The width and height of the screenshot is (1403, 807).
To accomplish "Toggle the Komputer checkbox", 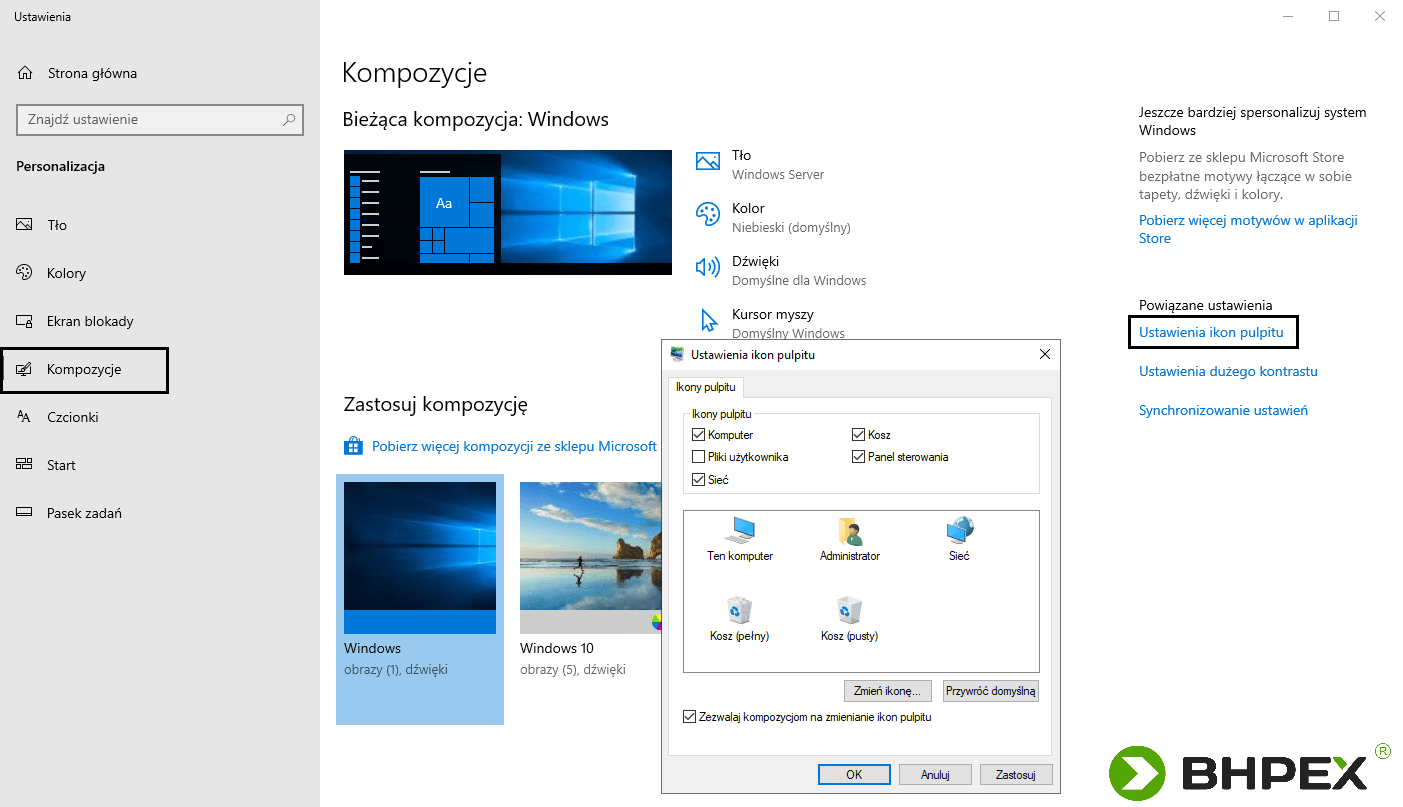I will point(699,435).
